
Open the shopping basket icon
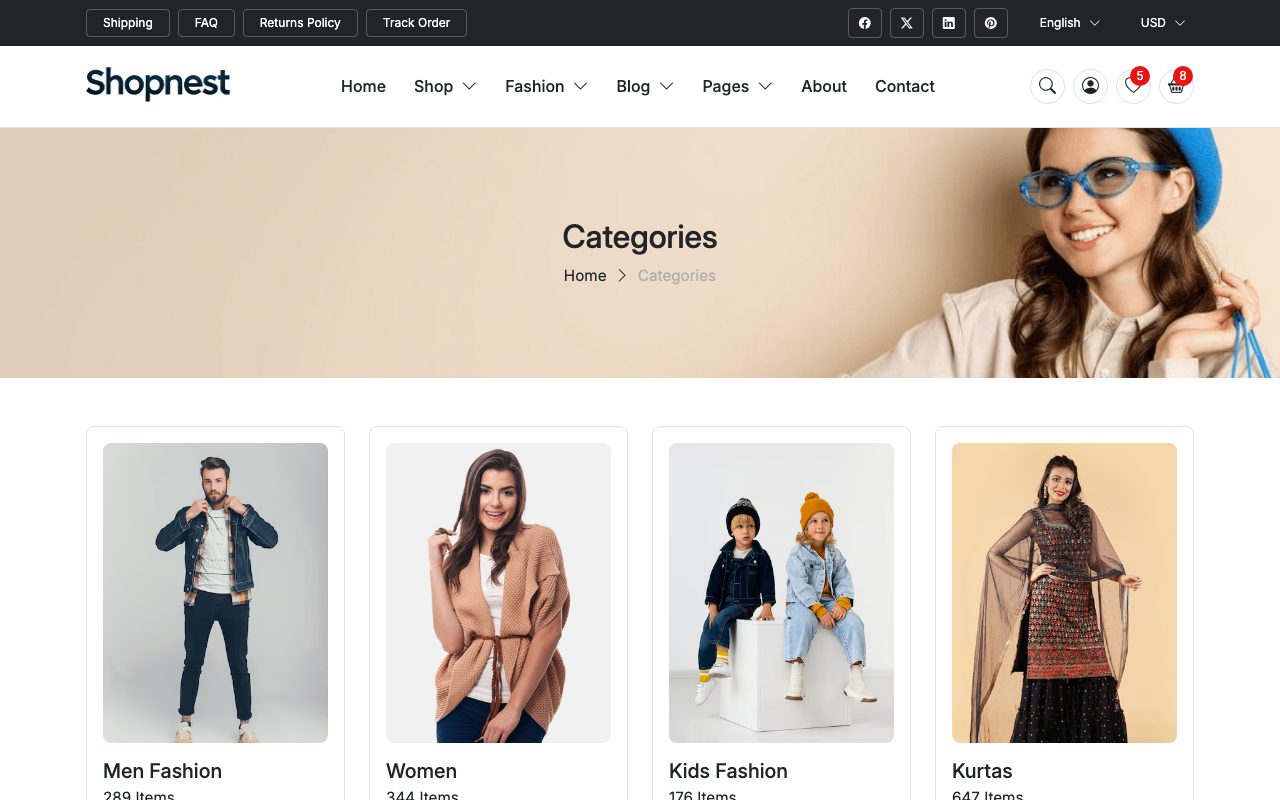[x=1176, y=86]
